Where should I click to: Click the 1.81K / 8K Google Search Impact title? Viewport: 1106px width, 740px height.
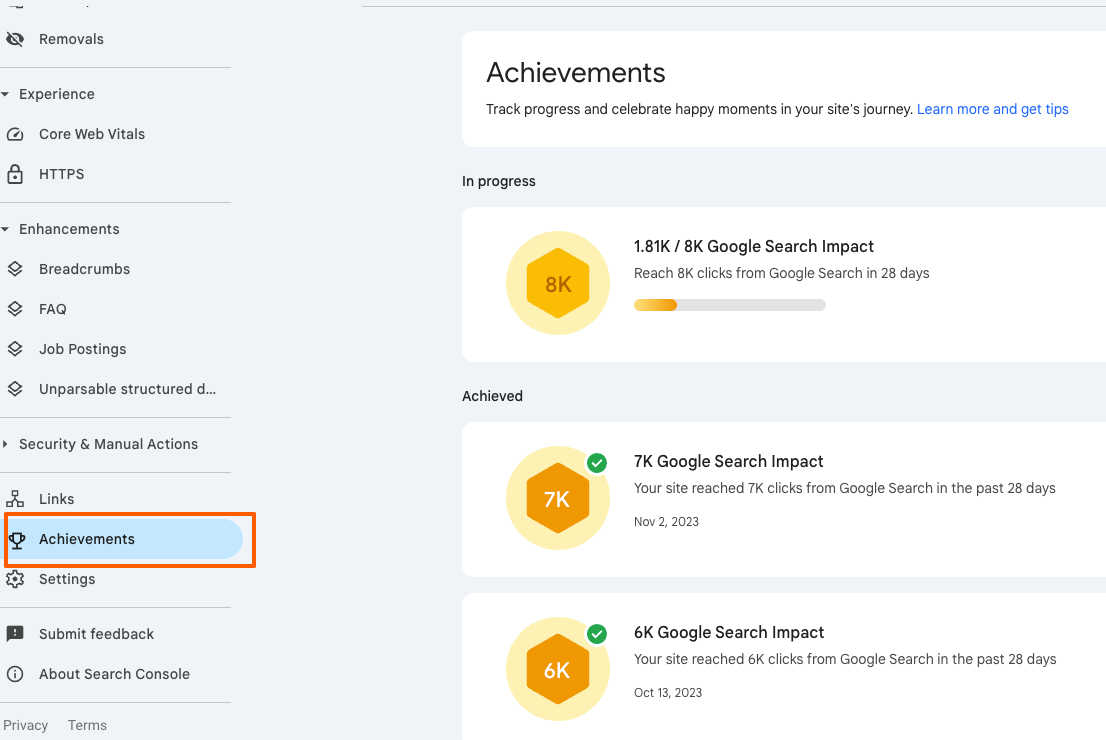pos(753,246)
